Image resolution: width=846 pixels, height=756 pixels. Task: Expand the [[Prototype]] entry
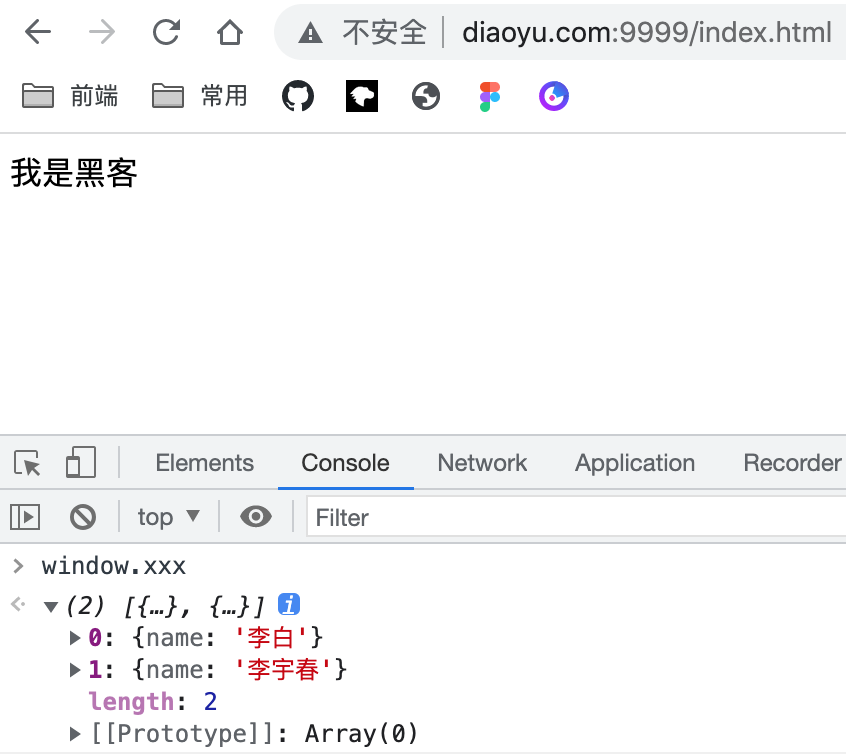[x=75, y=733]
